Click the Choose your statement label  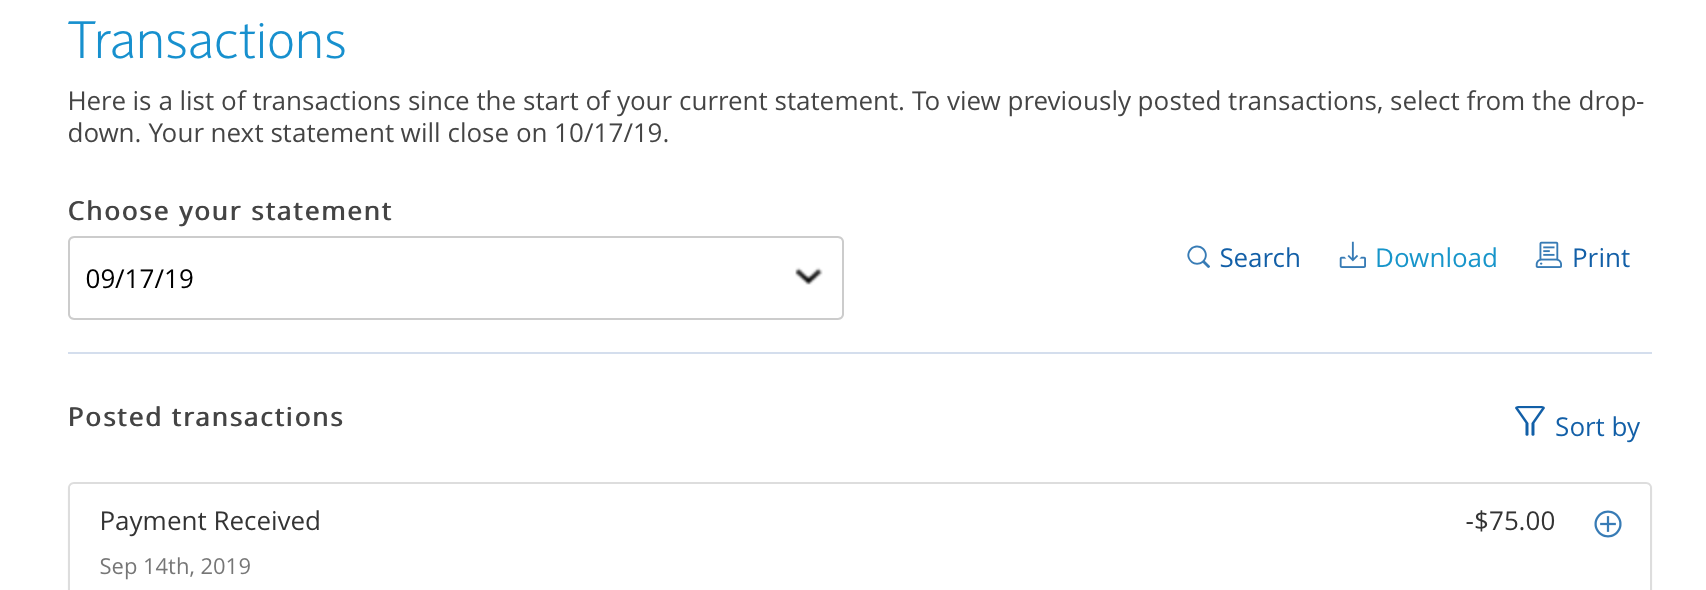click(x=230, y=211)
